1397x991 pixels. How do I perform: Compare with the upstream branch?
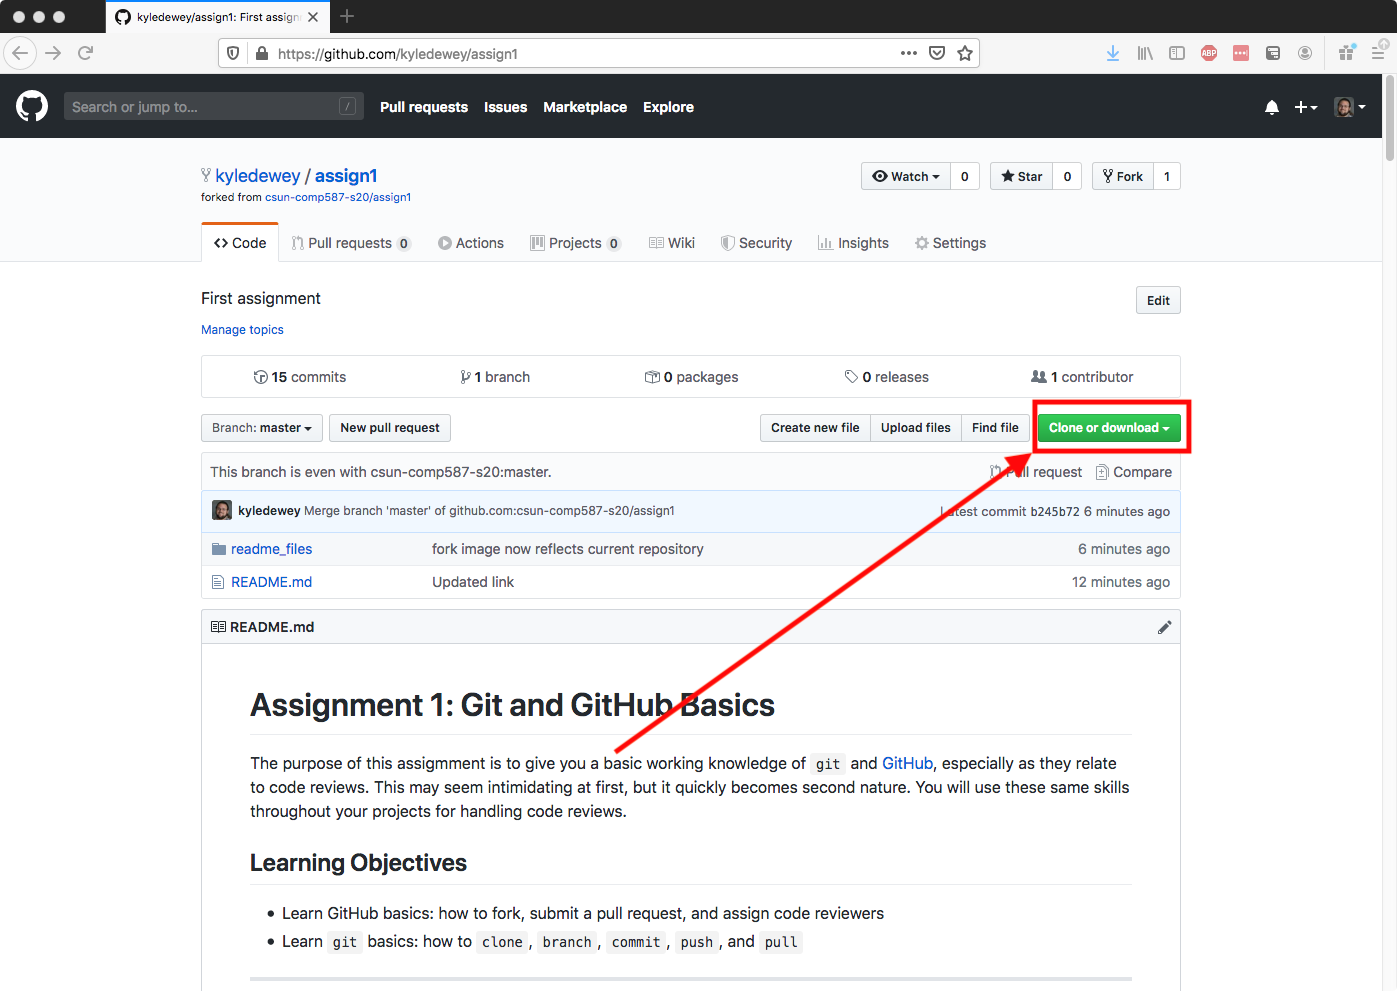(x=1133, y=472)
